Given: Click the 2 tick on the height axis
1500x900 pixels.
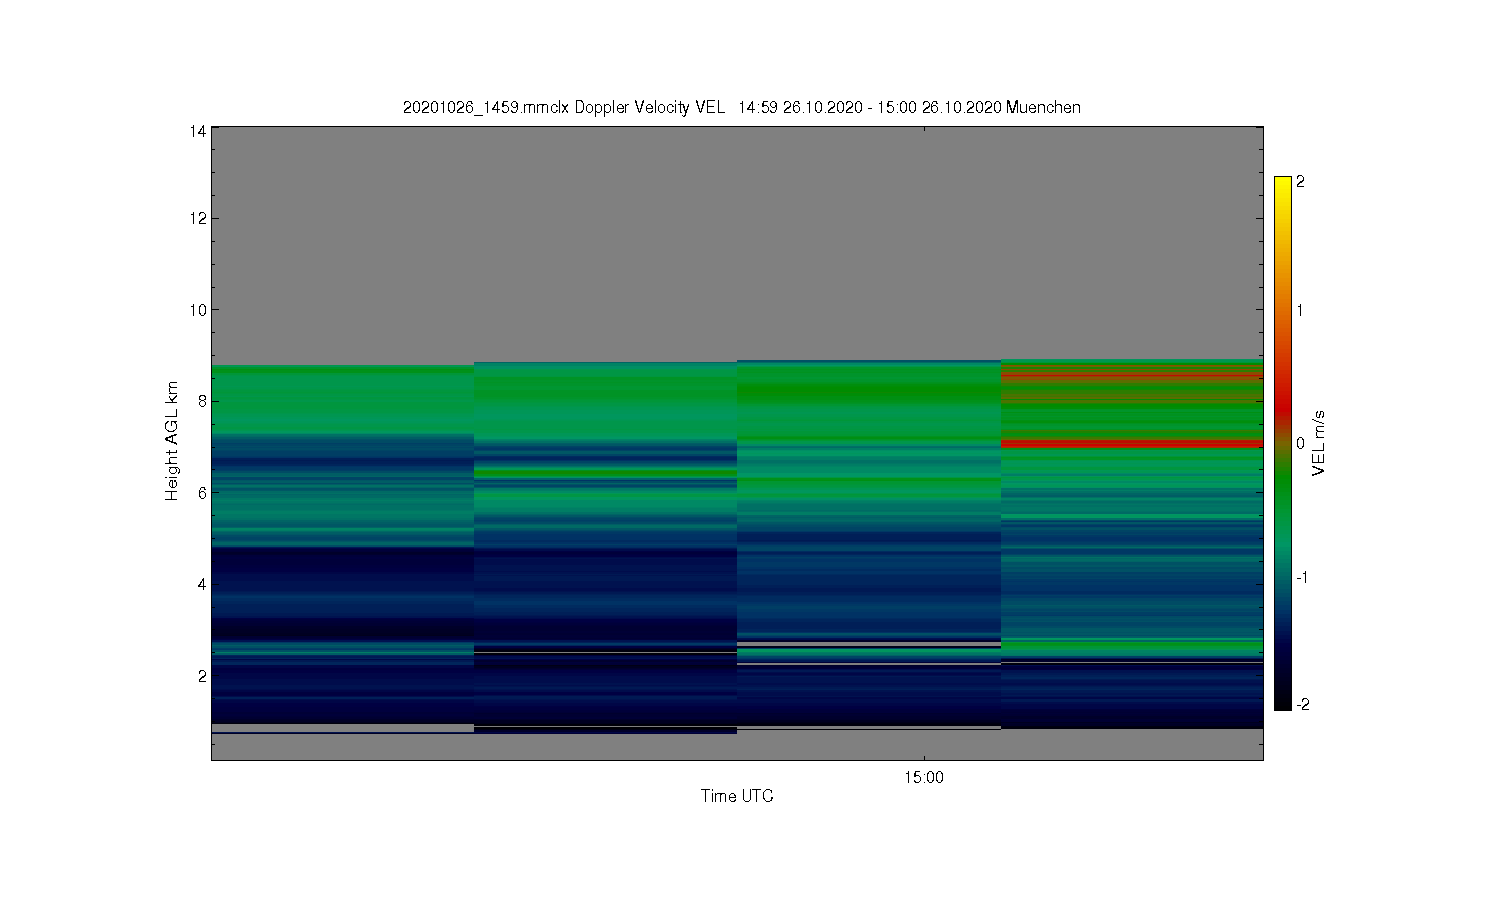Looking at the screenshot, I should click(202, 676).
